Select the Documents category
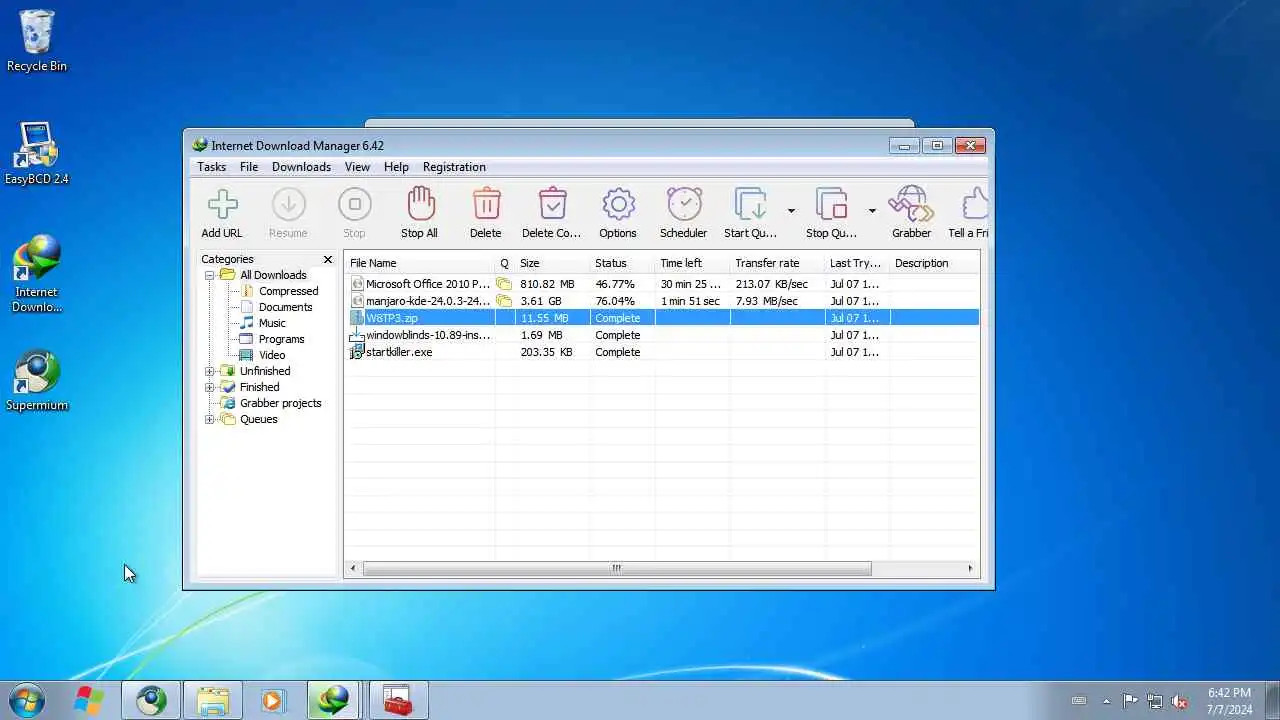 [x=285, y=307]
